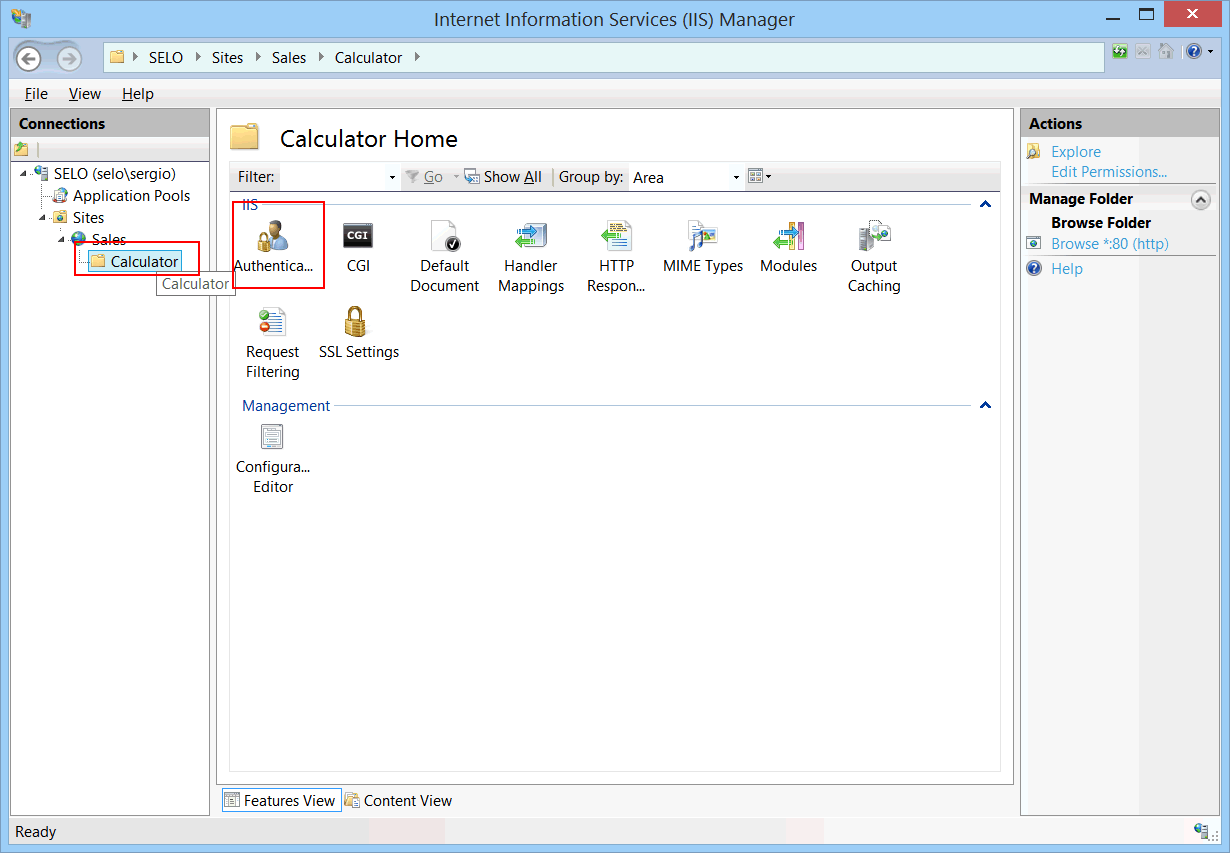Collapse the IIS group section

point(985,204)
